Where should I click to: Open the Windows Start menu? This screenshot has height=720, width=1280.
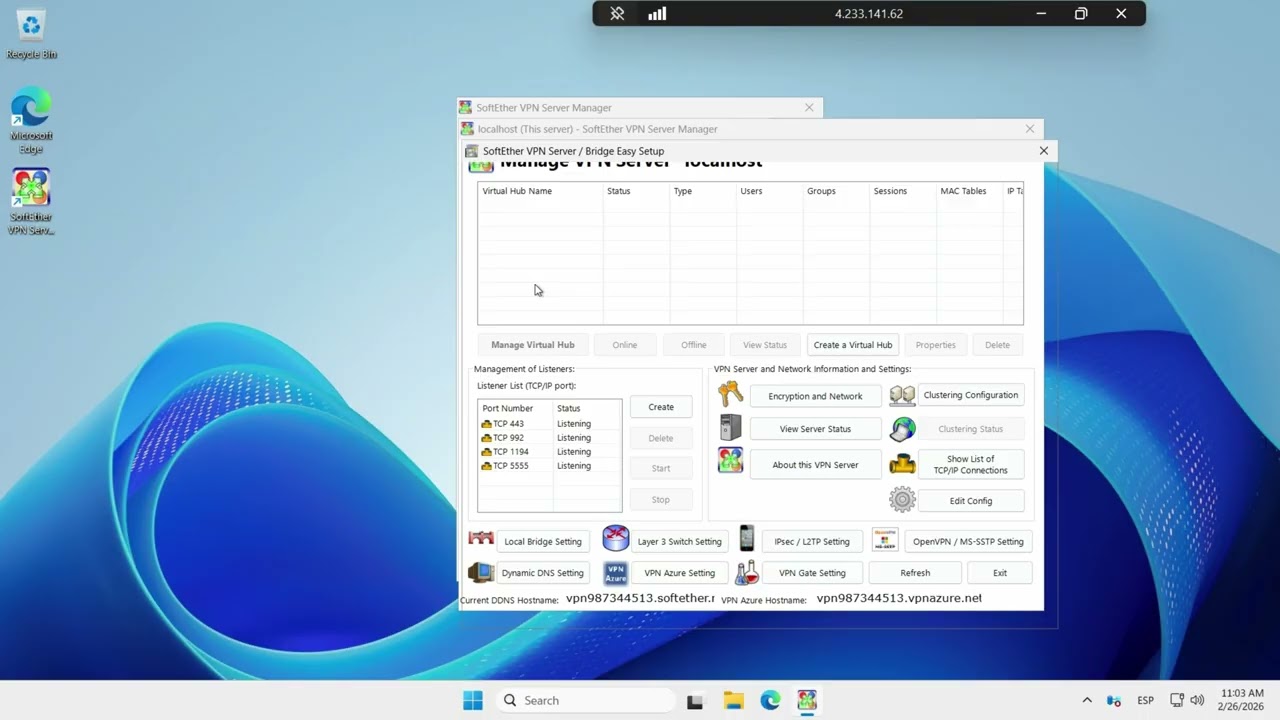tap(473, 700)
